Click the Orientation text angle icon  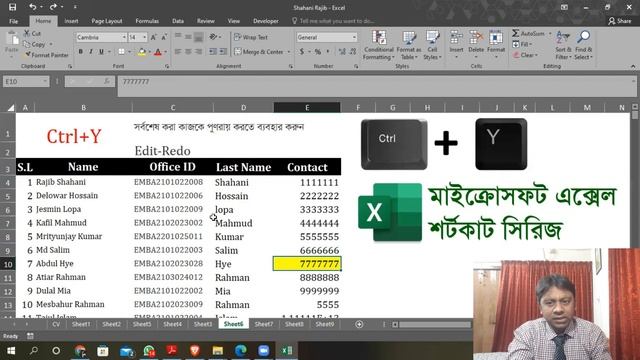click(213, 37)
